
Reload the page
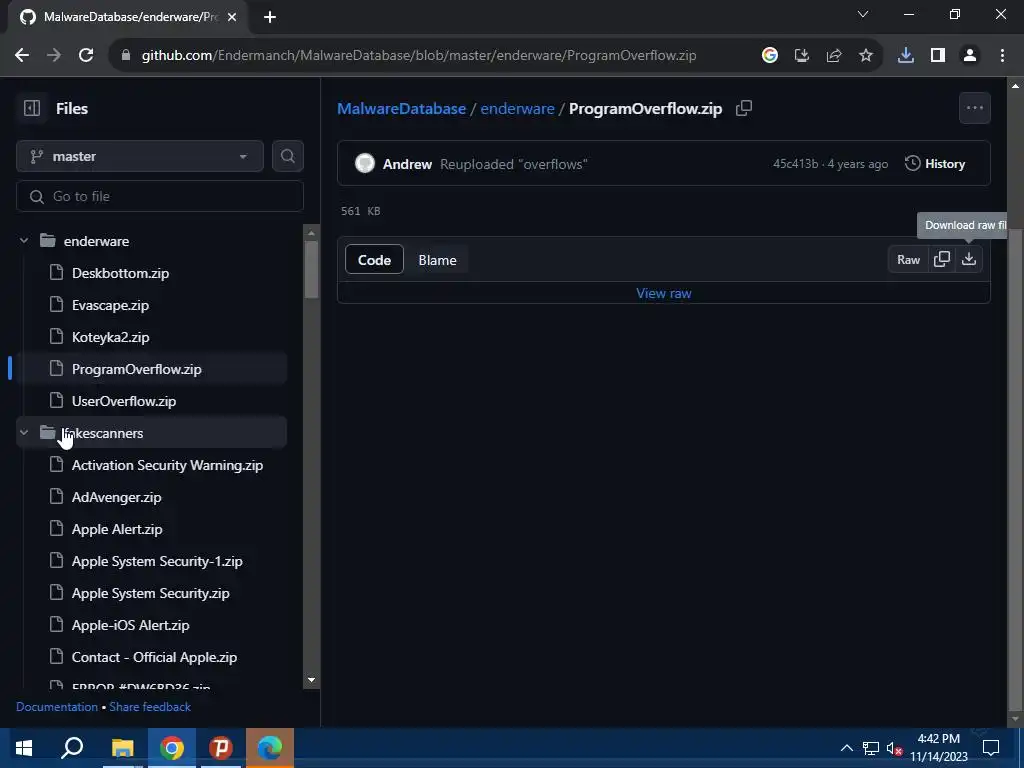(x=86, y=55)
